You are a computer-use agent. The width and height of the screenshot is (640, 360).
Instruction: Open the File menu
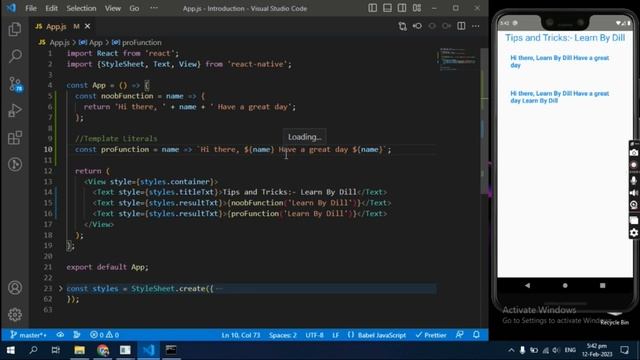[31, 8]
